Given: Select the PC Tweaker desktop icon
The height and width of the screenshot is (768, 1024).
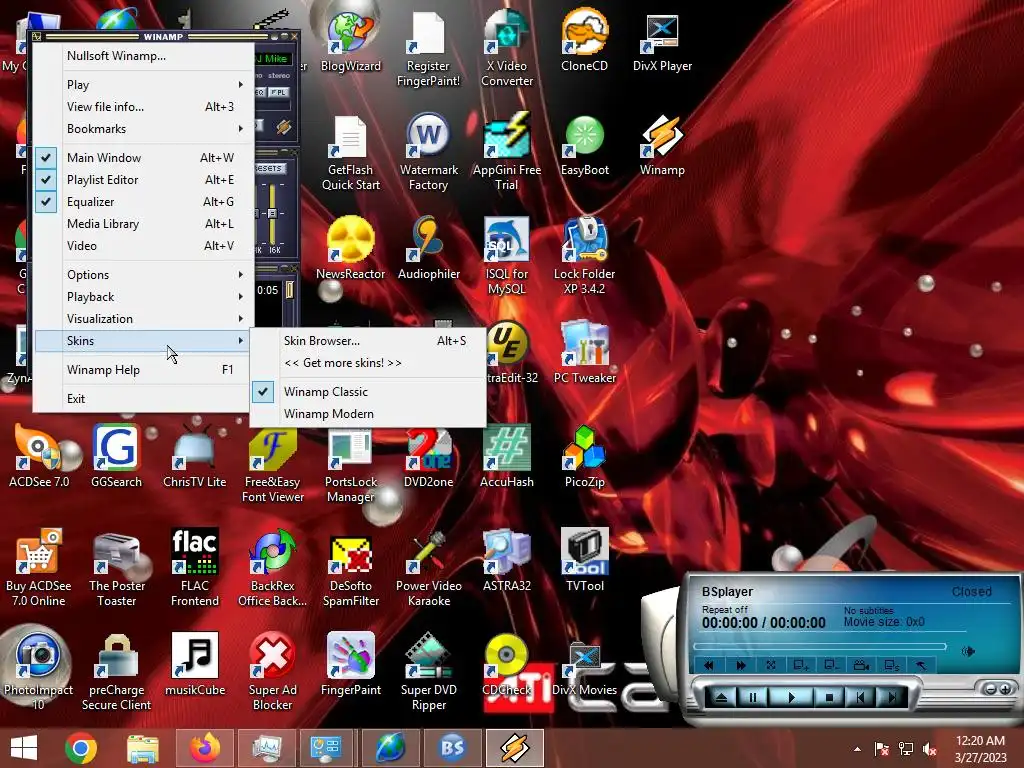Looking at the screenshot, I should click(x=584, y=353).
